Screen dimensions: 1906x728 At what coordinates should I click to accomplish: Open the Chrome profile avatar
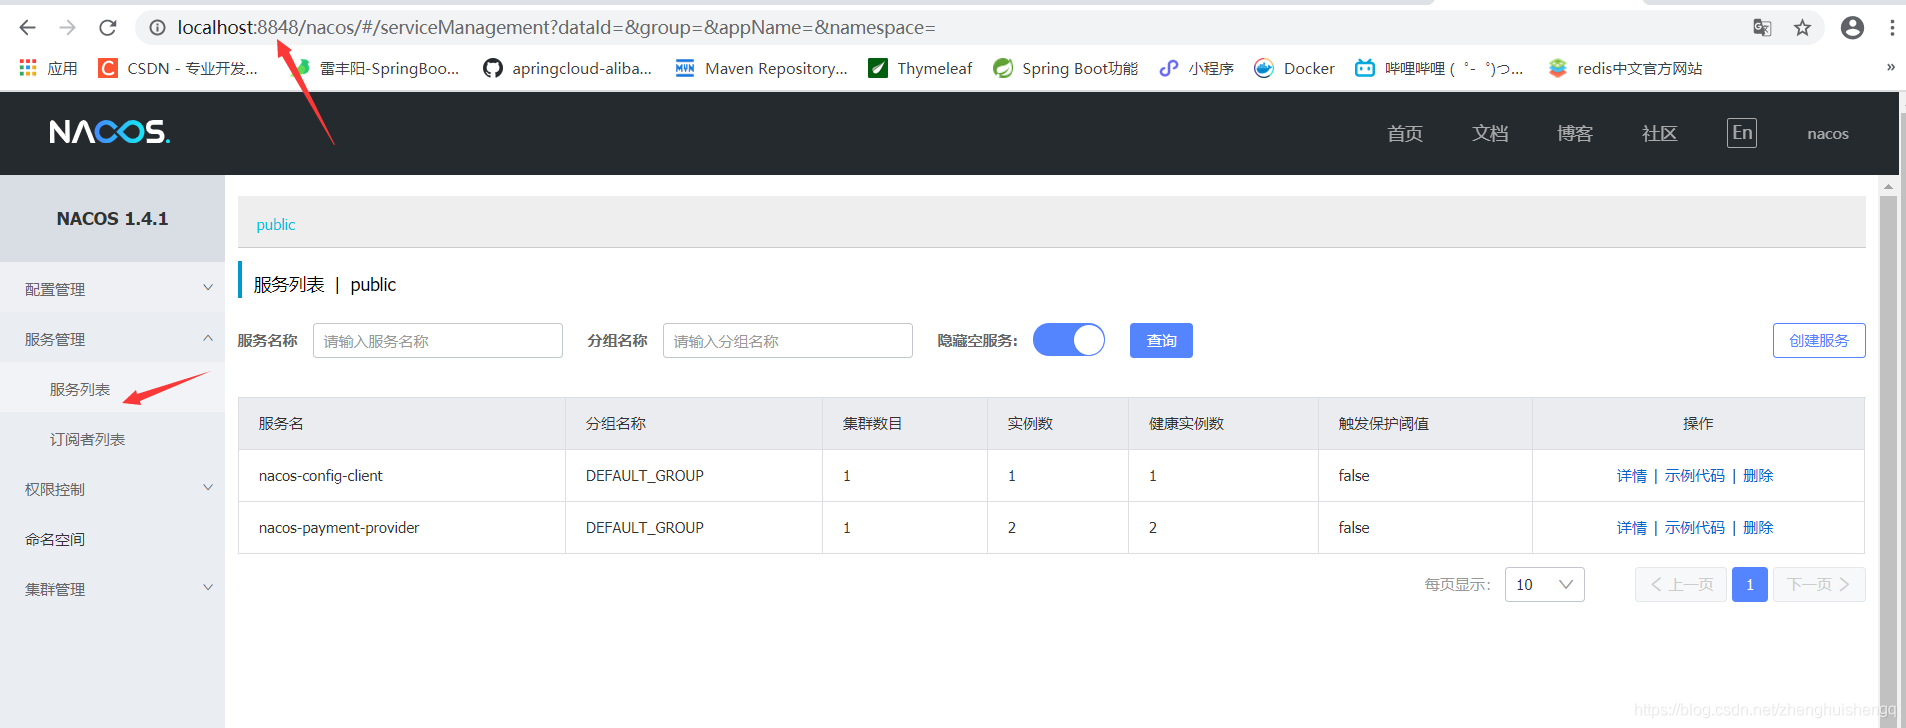coord(1852,28)
